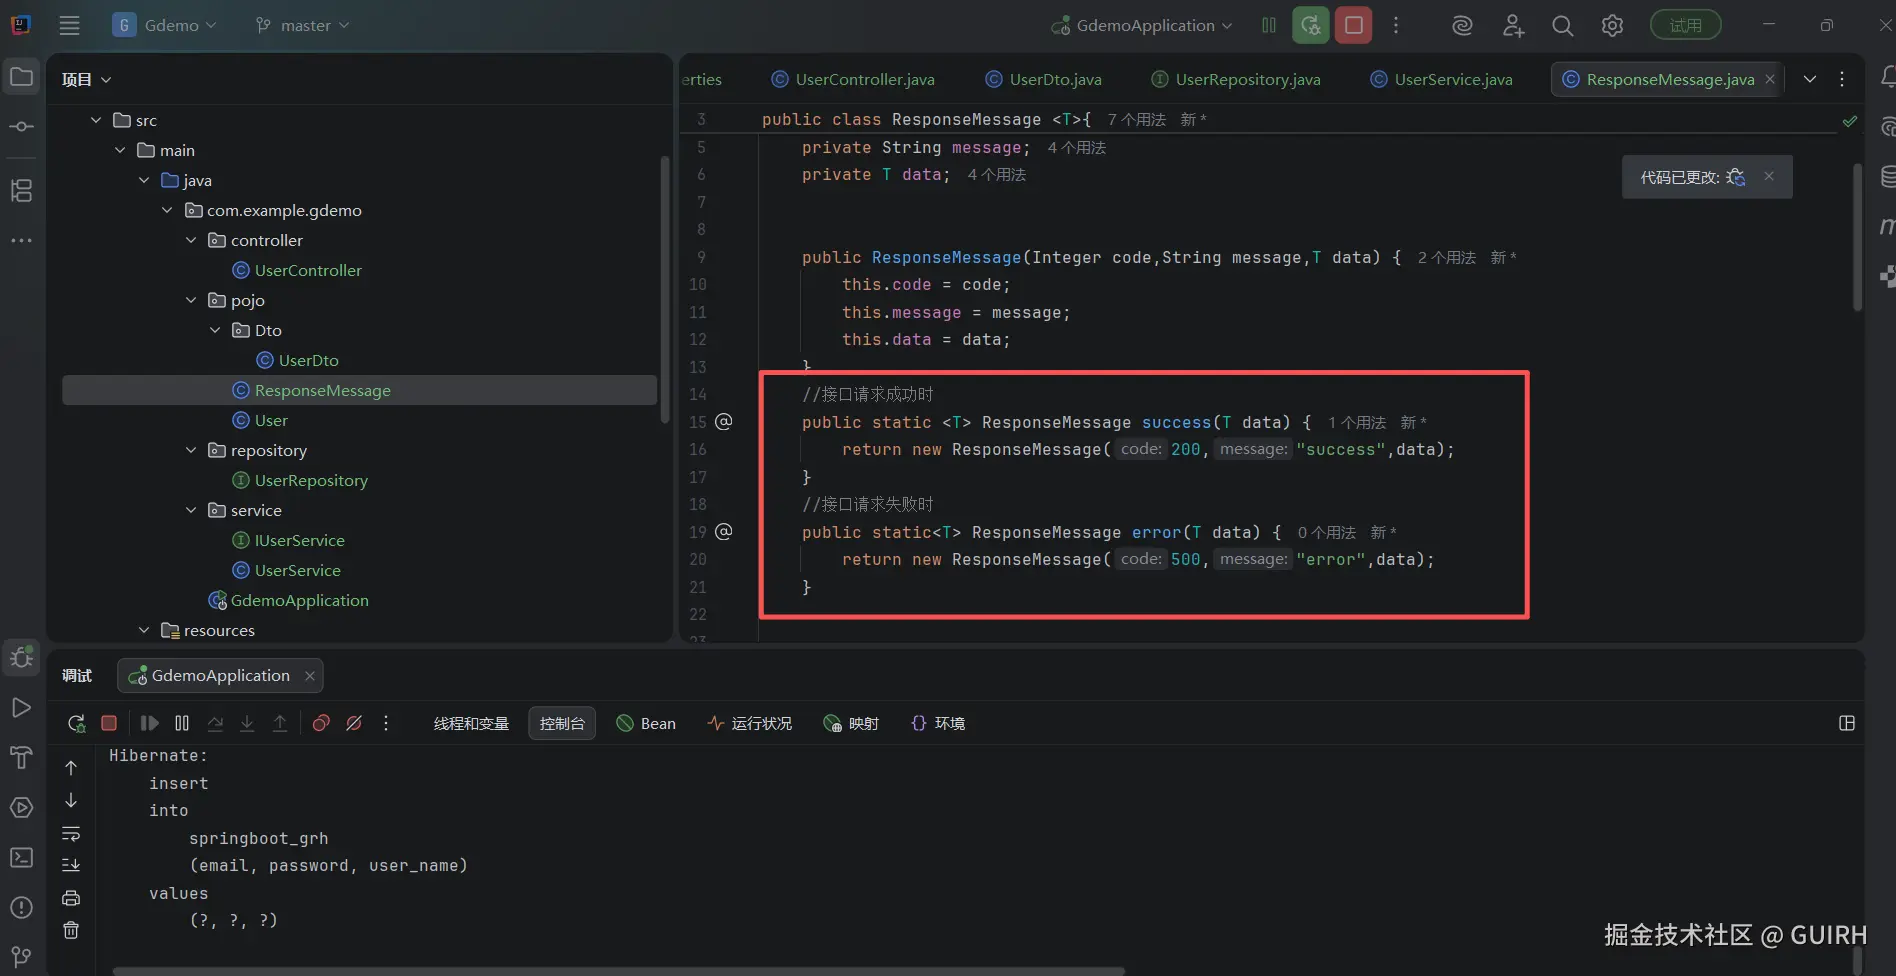Toggle soft-wrap in the console
Screen dimensions: 1896x976
click(x=71, y=833)
